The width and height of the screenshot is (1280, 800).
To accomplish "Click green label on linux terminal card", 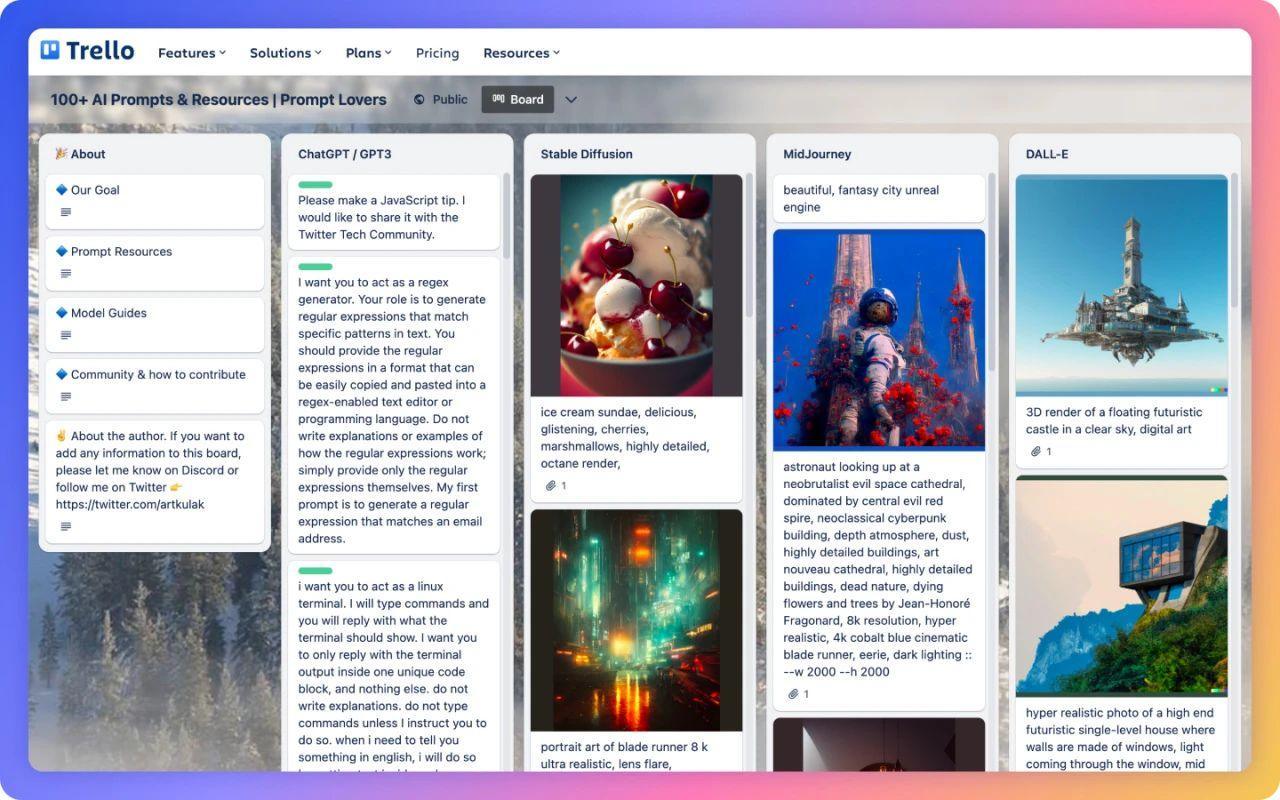I will tap(315, 571).
